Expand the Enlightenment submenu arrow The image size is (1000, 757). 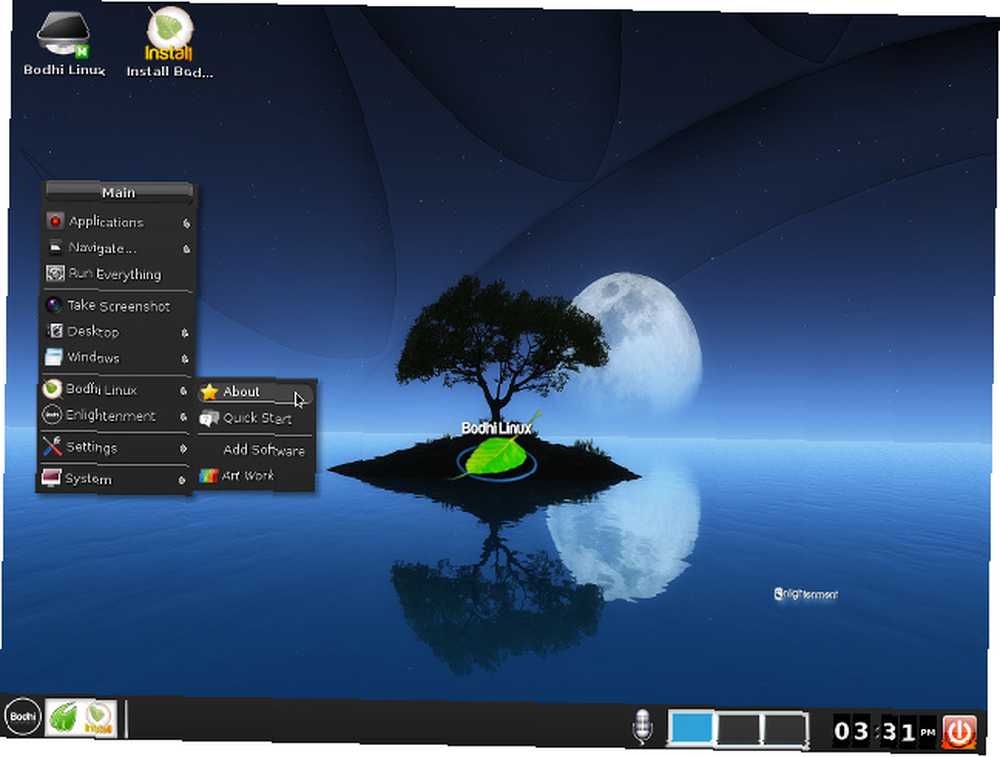(x=183, y=416)
